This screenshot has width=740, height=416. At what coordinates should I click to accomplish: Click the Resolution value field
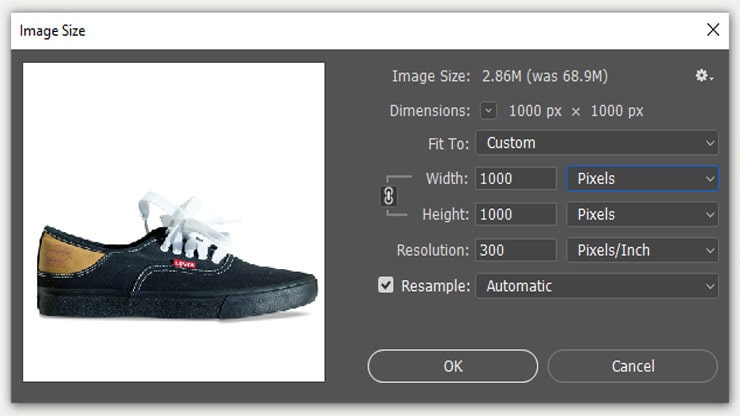coord(516,250)
